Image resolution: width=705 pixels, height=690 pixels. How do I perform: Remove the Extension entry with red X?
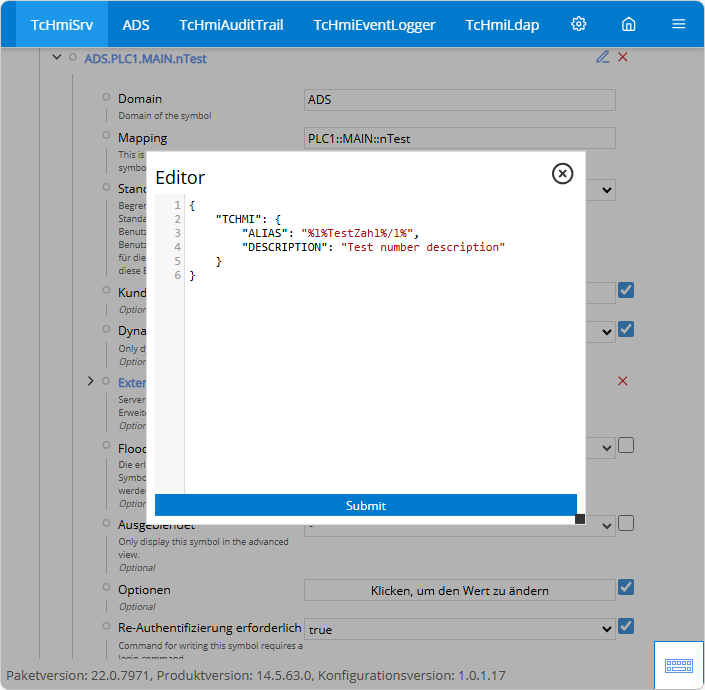(x=622, y=381)
